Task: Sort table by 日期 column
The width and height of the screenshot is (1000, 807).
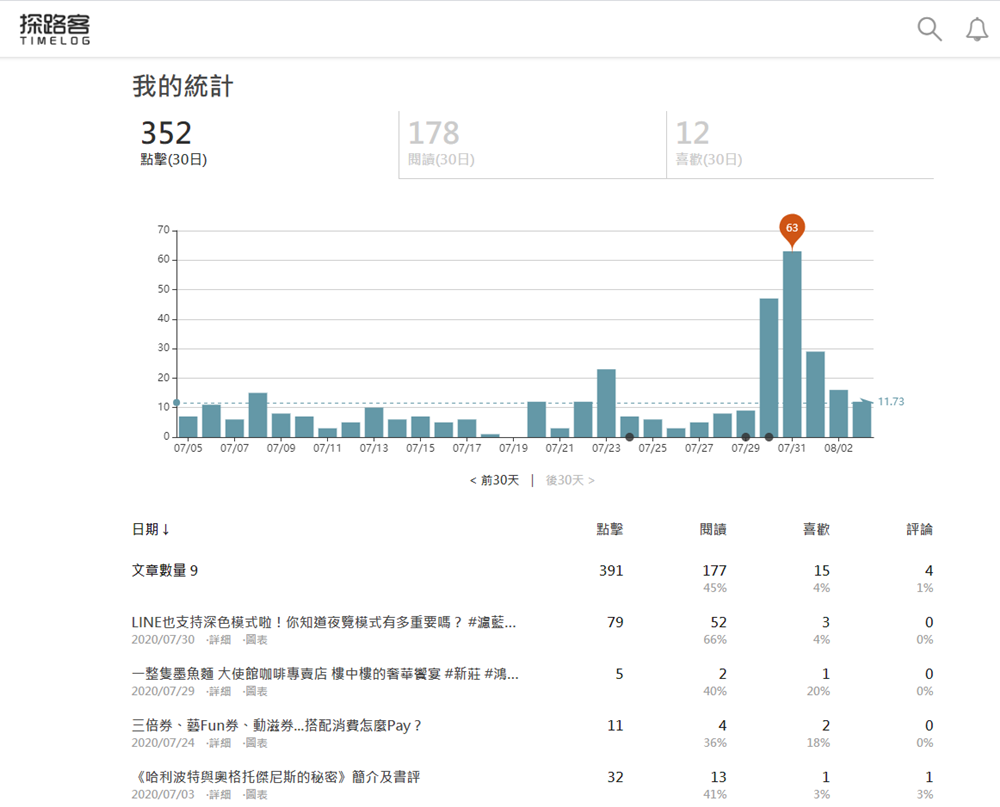Action: coord(150,529)
